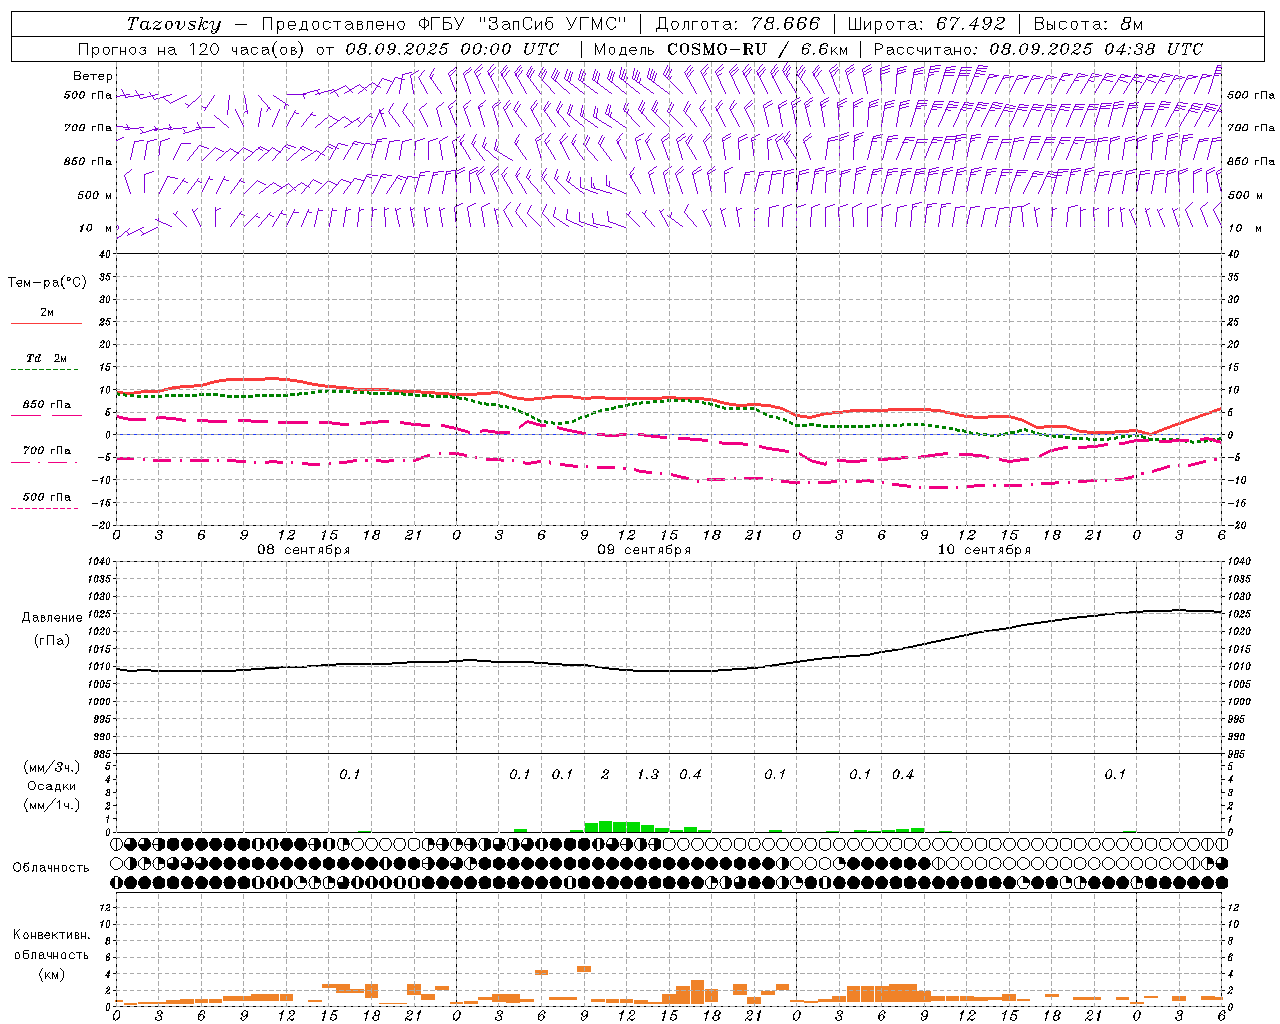Click the 'Конвективн.' convective cloud label
Image resolution: width=1280 pixels, height=1024 pixels.
52,935
